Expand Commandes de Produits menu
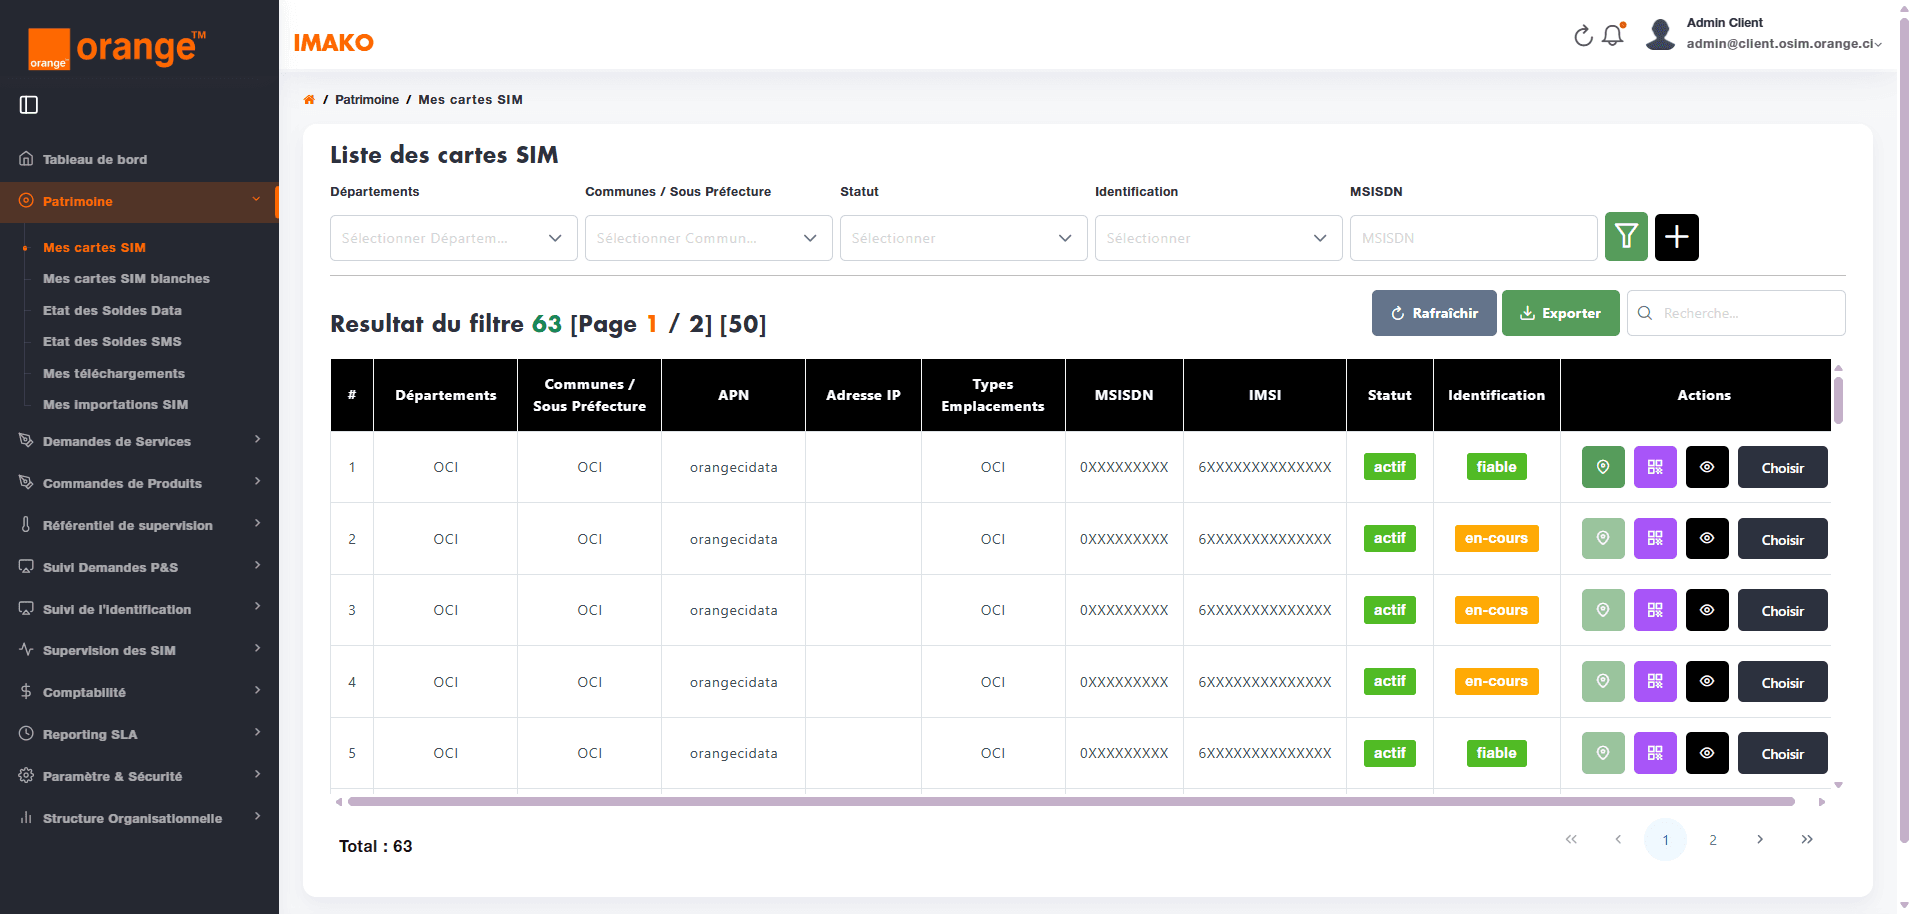Image resolution: width=1912 pixels, height=914 pixels. pos(139,483)
